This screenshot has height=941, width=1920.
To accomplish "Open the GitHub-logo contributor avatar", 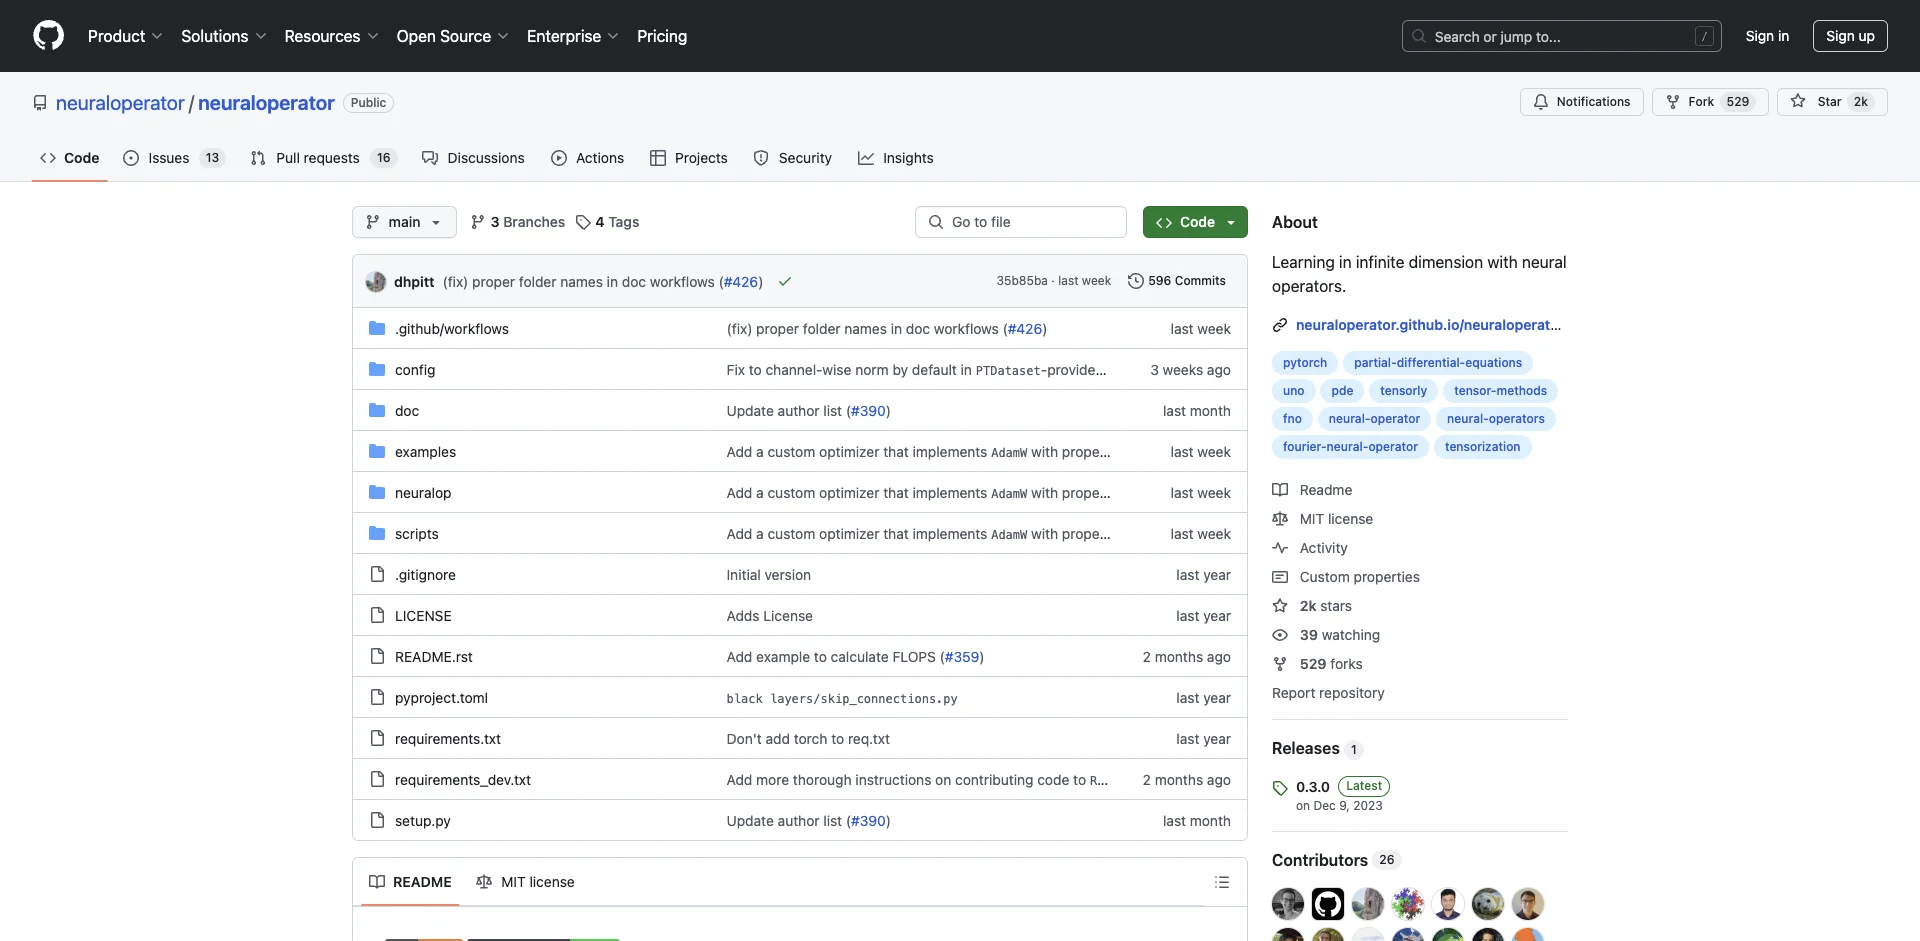I will 1328,904.
